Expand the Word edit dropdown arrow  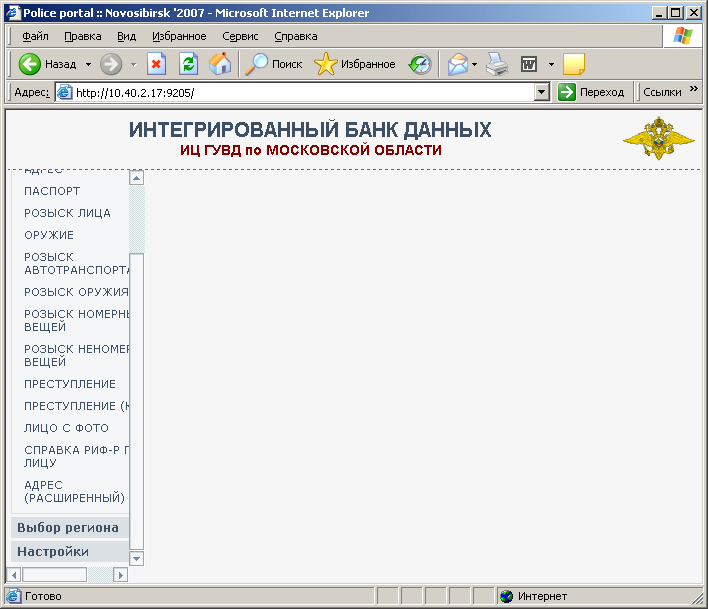[551, 65]
